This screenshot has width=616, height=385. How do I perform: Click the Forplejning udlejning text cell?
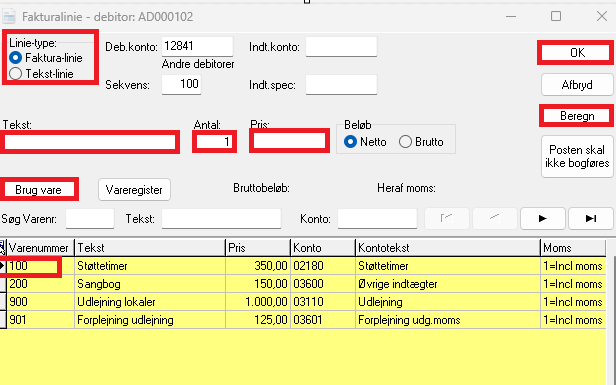(150, 320)
